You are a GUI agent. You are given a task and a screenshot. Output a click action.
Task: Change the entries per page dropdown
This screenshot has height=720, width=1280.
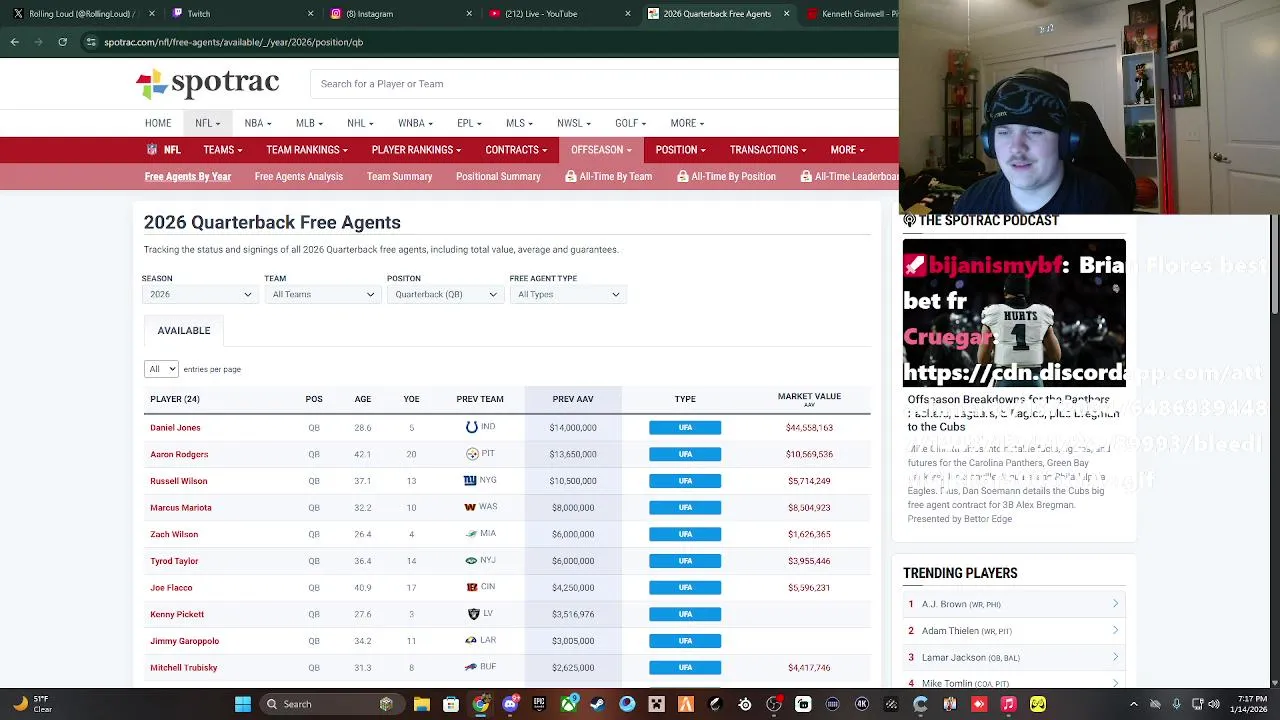point(161,369)
